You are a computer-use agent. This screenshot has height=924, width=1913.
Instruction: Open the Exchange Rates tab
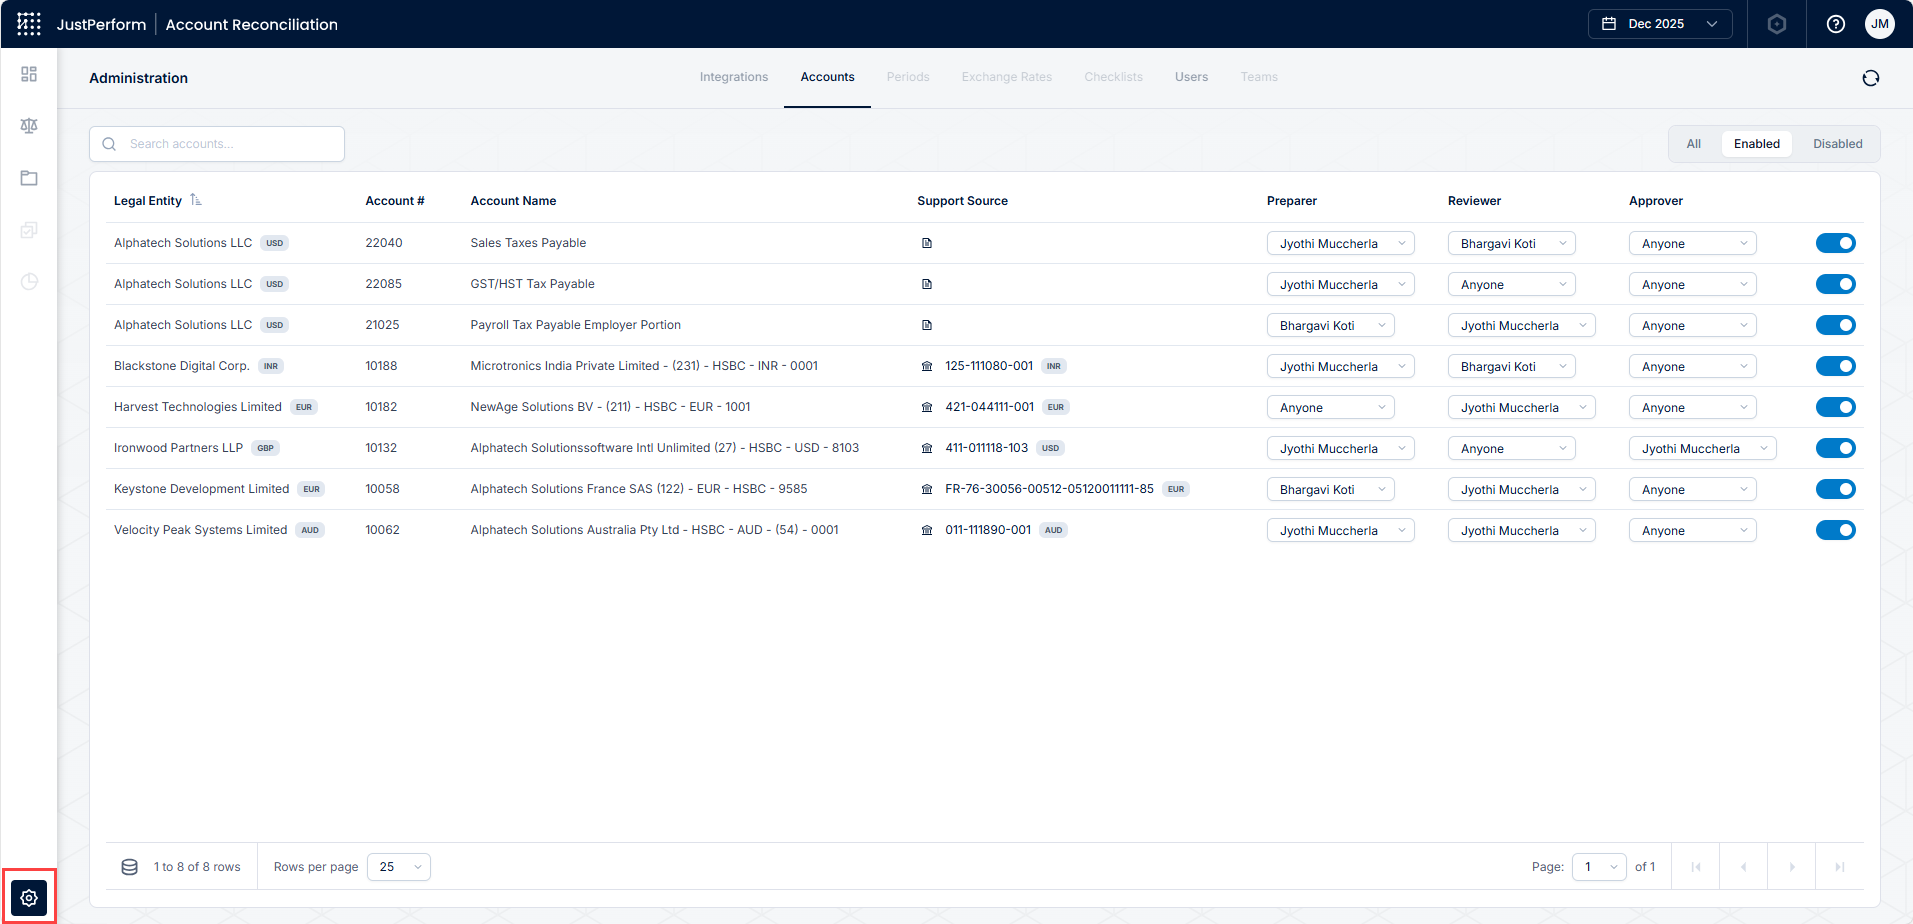1007,77
